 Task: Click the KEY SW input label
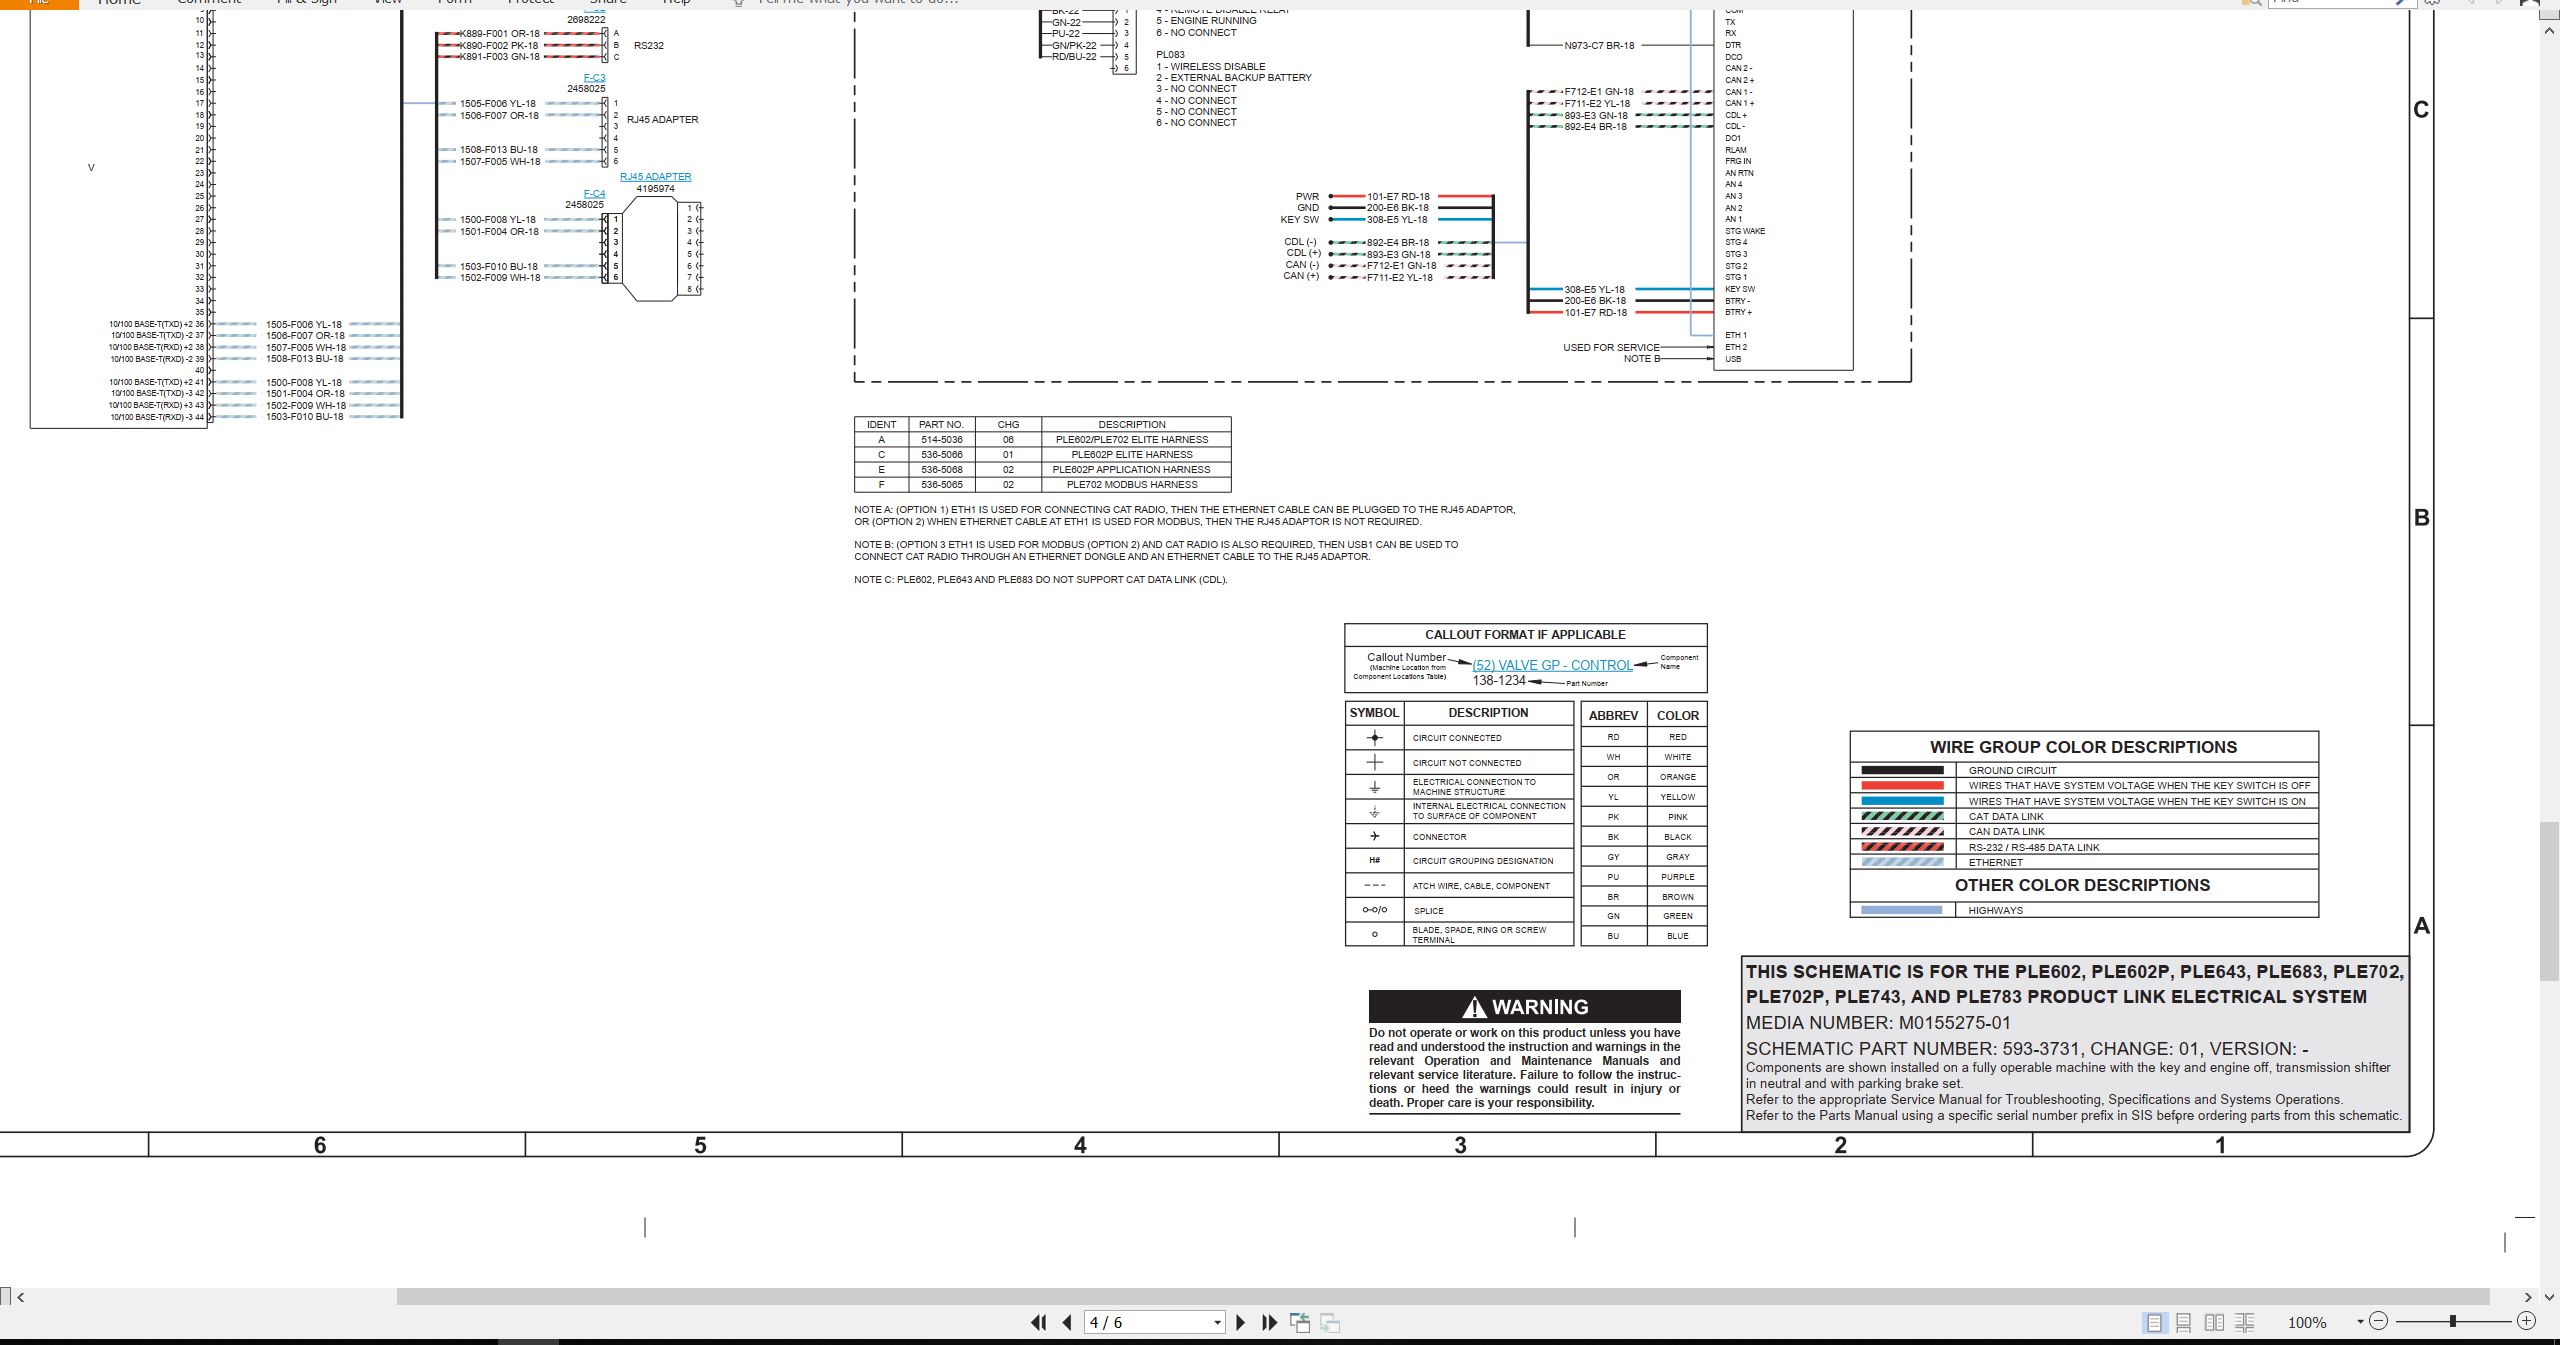coord(1299,220)
